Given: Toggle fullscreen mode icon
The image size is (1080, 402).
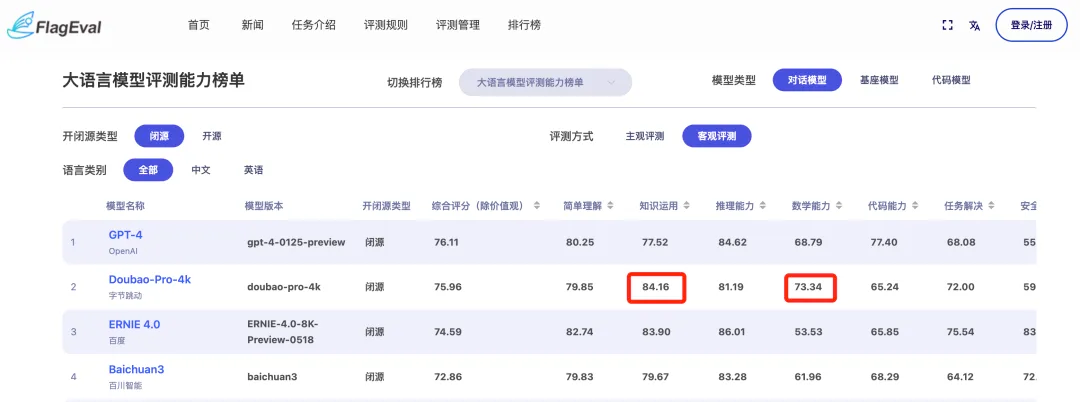Looking at the screenshot, I should (x=948, y=25).
